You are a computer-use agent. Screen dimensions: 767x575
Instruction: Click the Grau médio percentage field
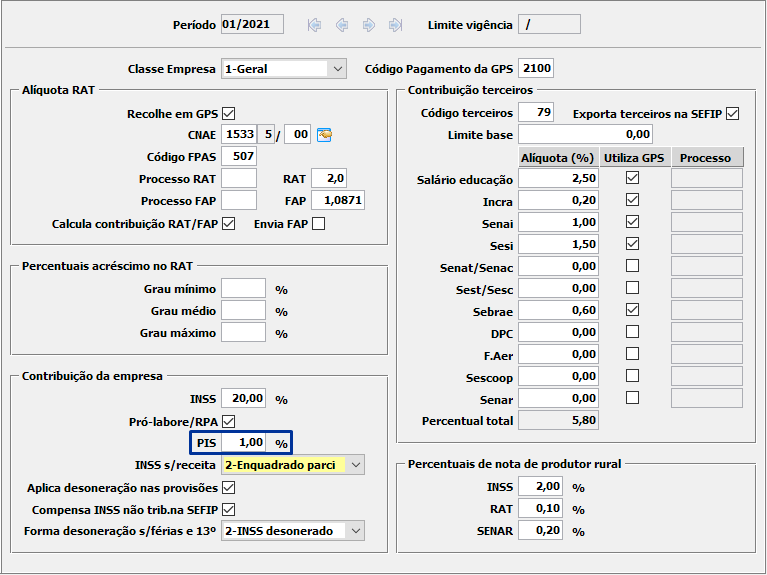tap(243, 311)
